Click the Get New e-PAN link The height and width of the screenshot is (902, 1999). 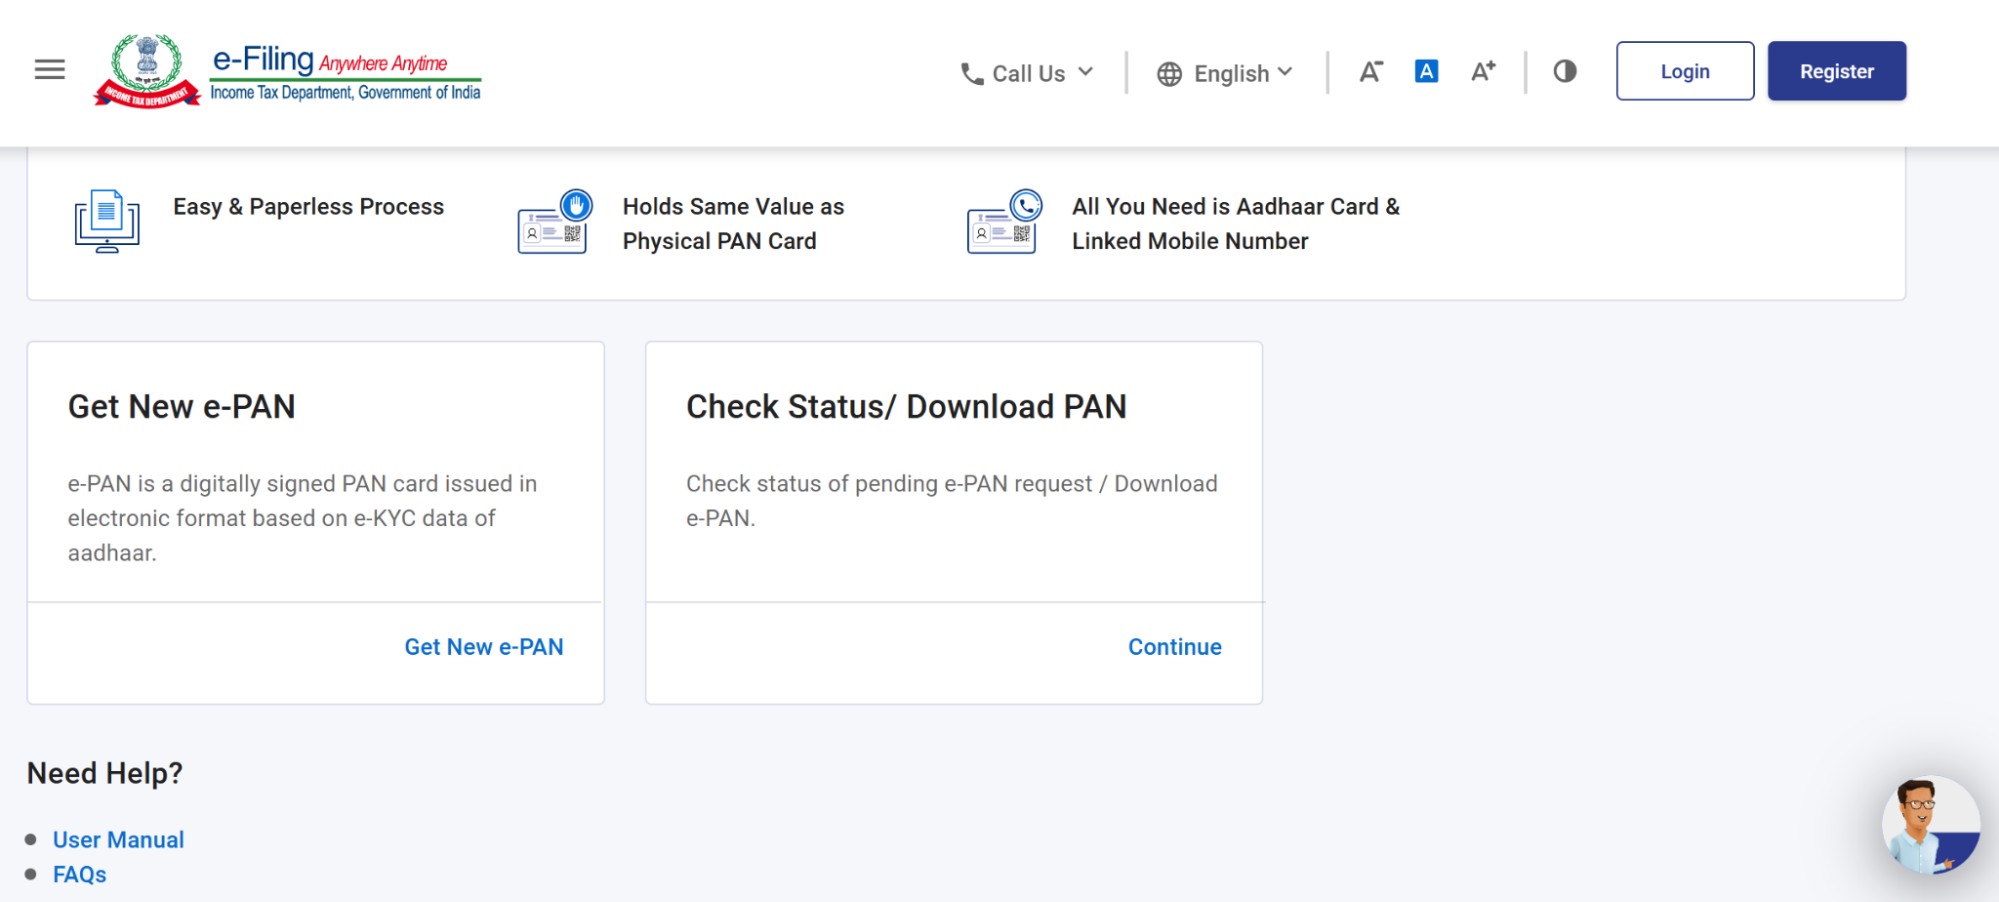484,647
